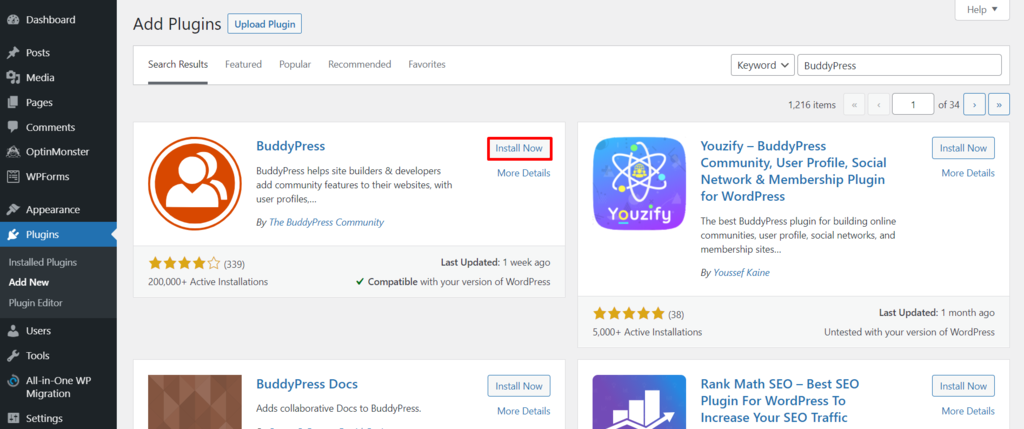Install the BuddyPress plugin now

tap(519, 148)
